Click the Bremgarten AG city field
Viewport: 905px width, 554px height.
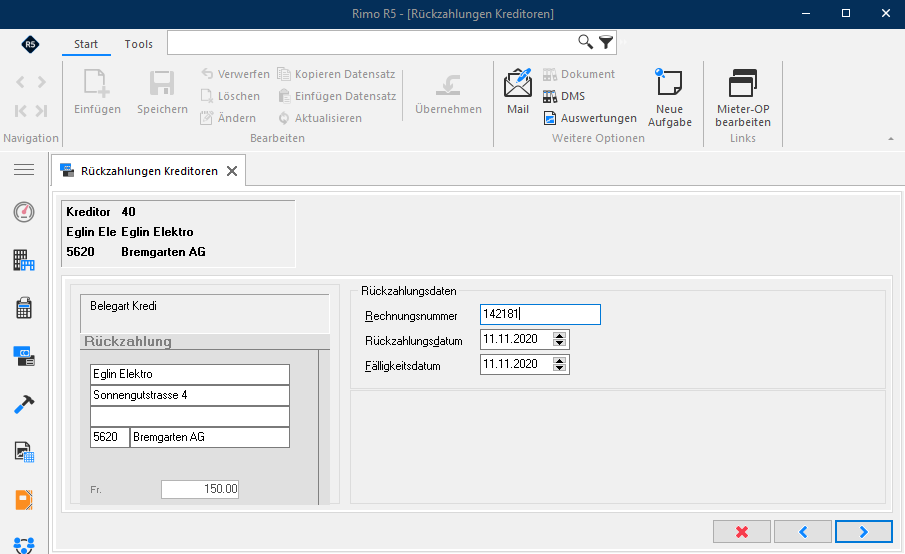pyautogui.click(x=210, y=437)
